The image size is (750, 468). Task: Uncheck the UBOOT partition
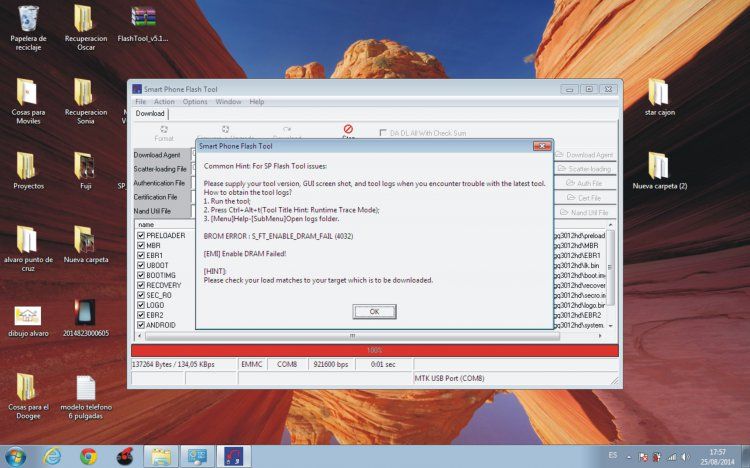(x=141, y=265)
